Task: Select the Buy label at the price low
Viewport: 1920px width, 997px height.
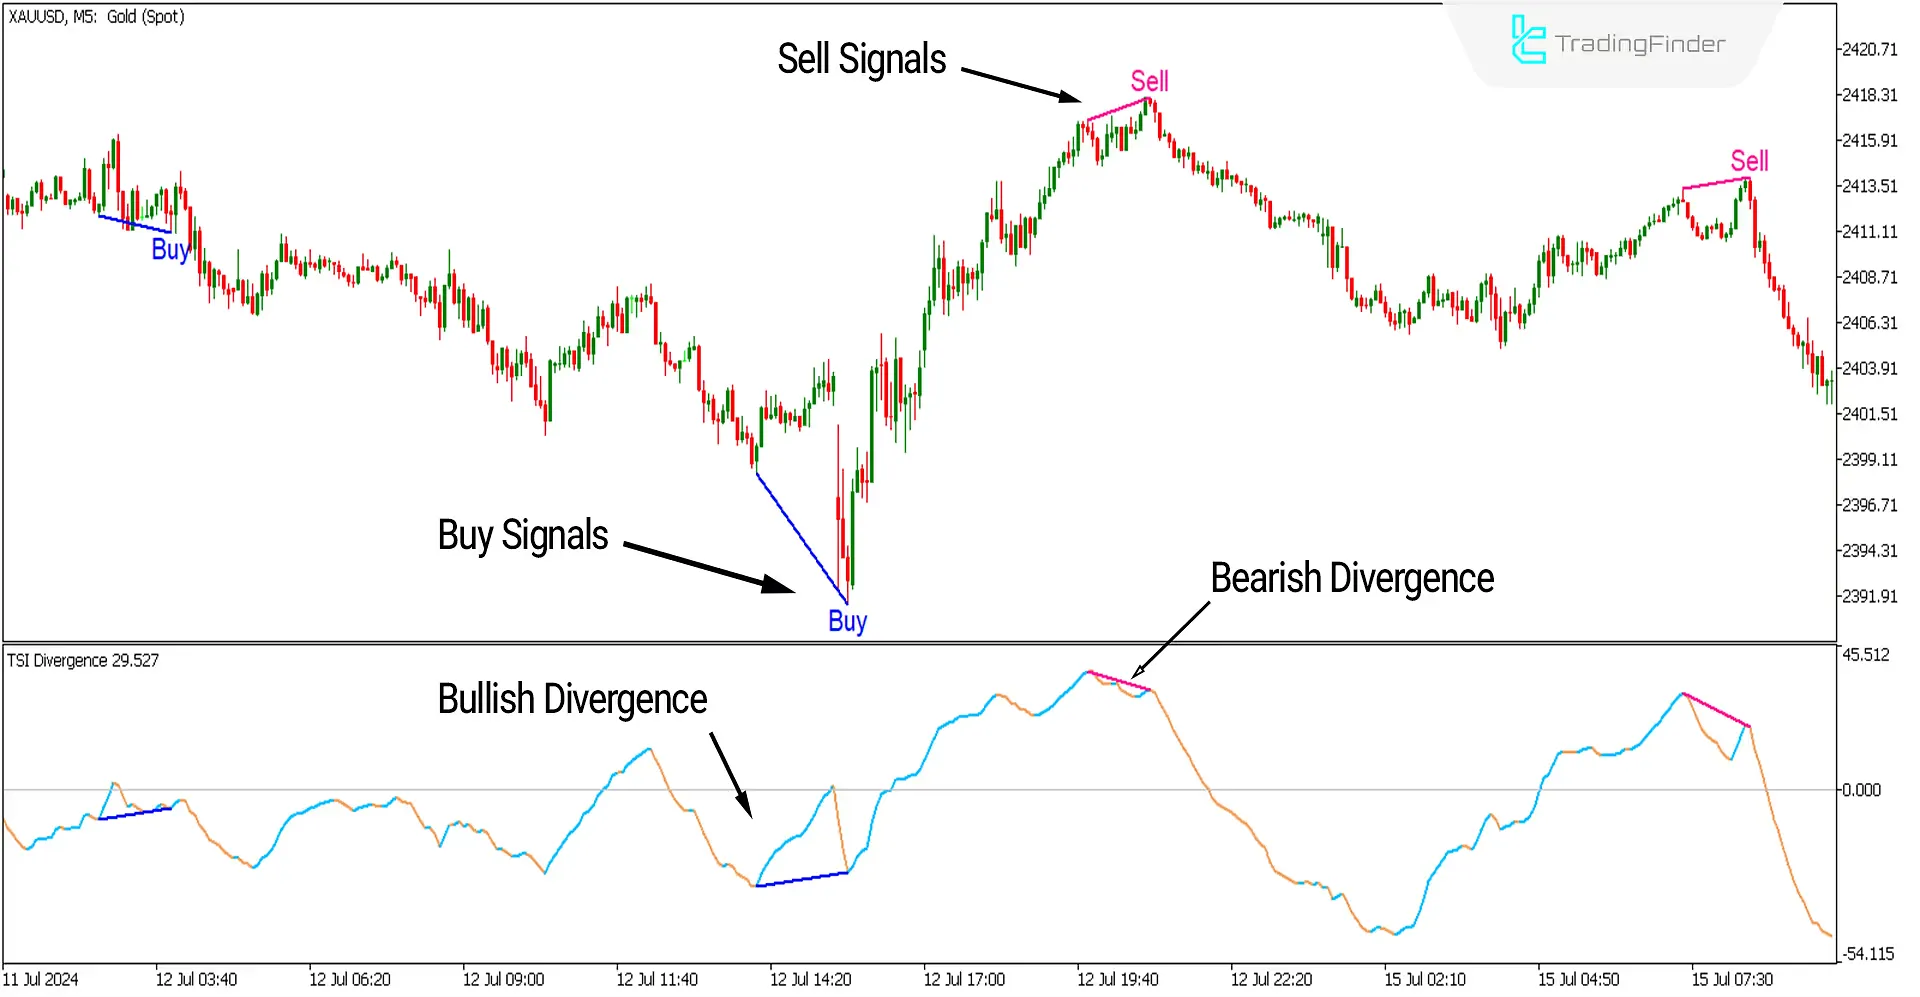Action: [846, 621]
